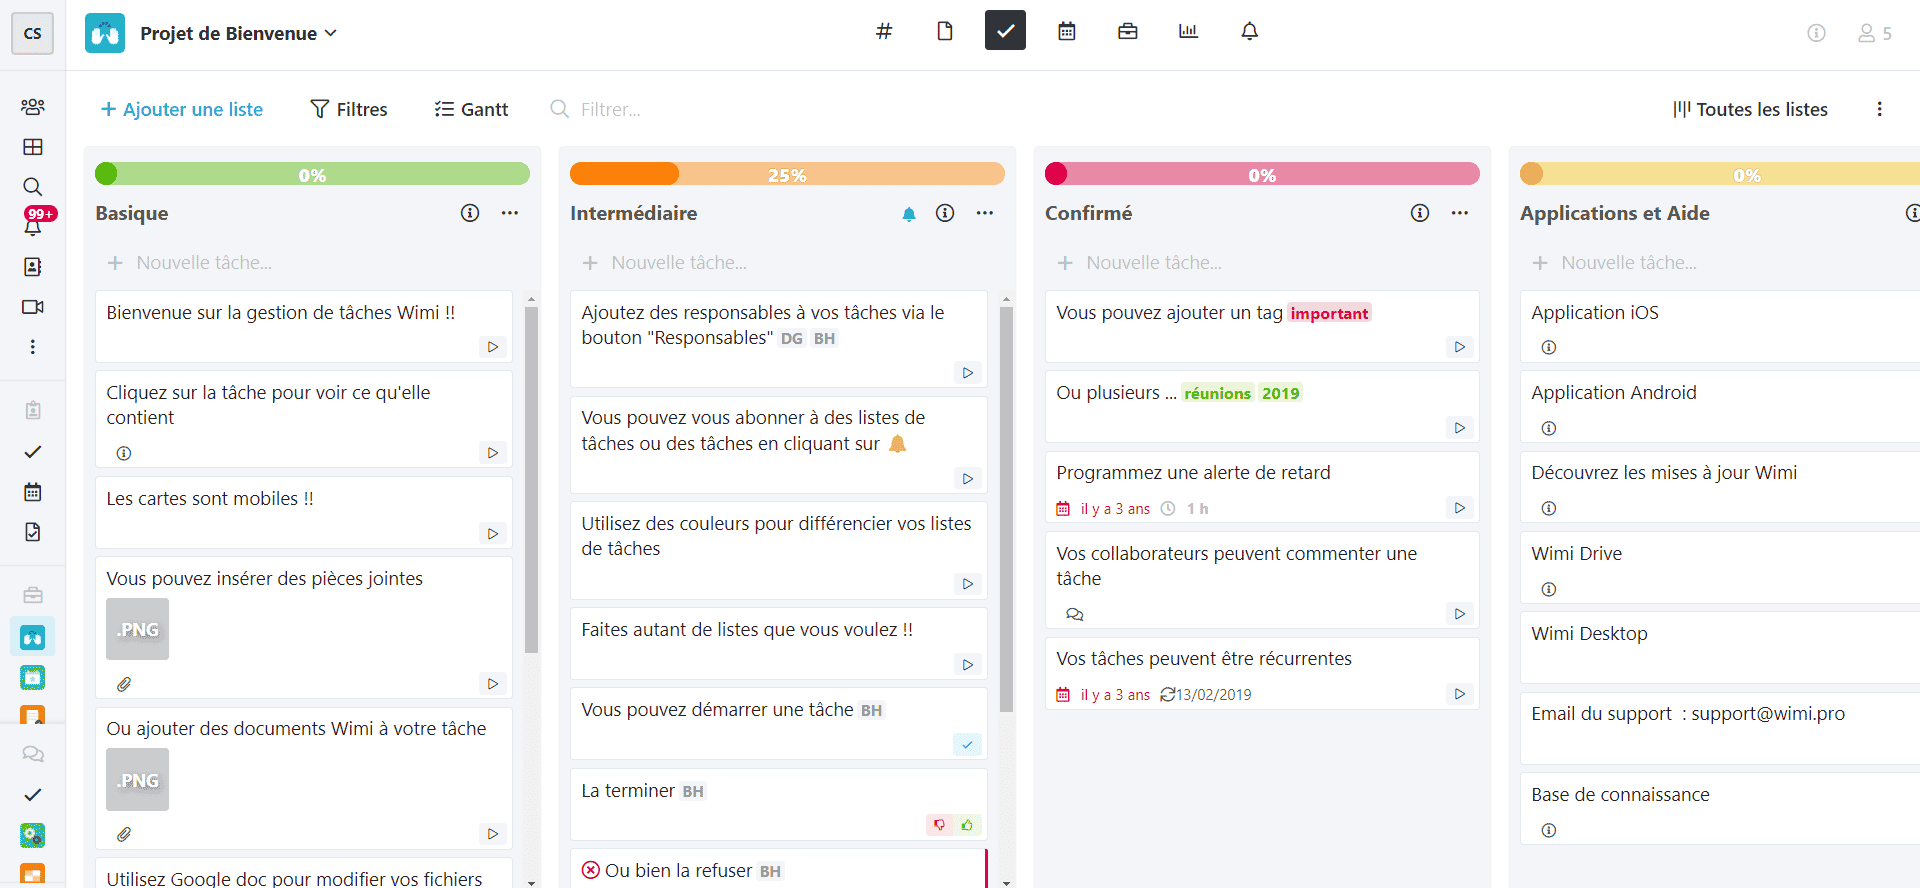Show Intermédiaire list info
The image size is (1920, 888).
[945, 213]
